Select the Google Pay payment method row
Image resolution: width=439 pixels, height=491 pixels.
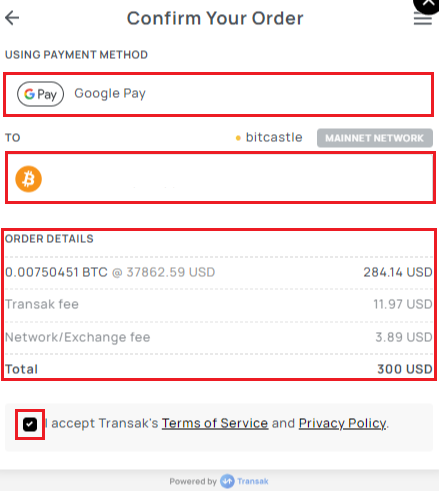pos(219,94)
